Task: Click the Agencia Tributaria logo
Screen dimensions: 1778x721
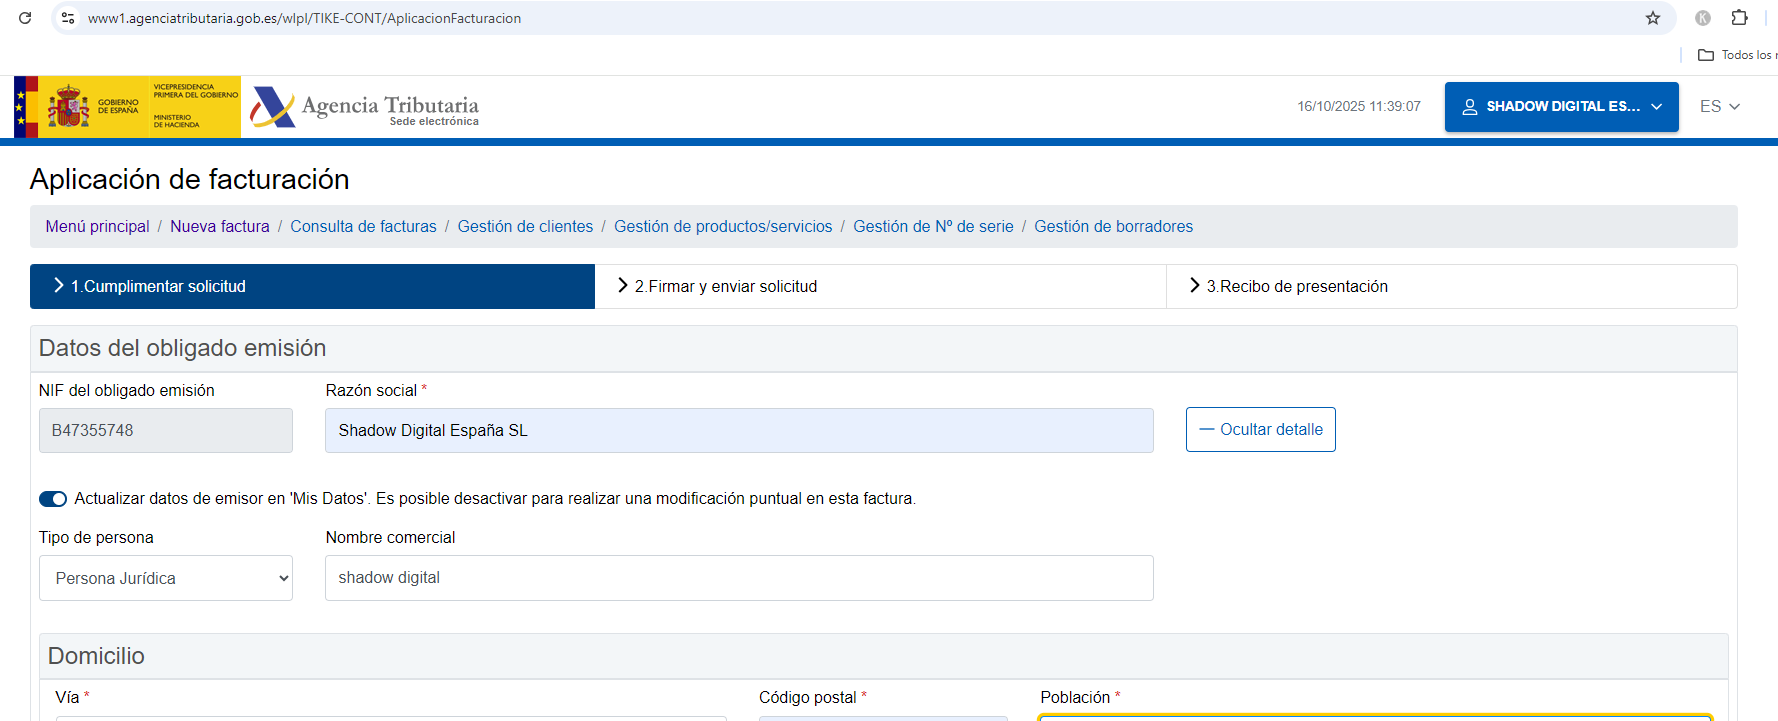Action: (365, 107)
